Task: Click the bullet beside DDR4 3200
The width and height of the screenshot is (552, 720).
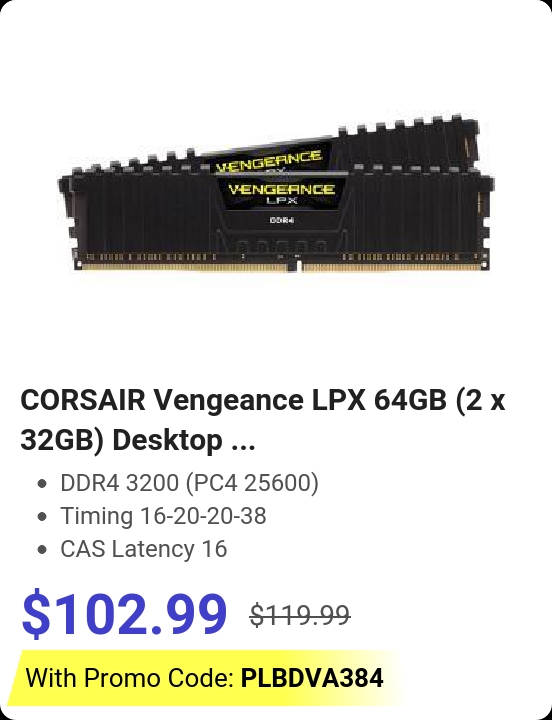Action: pos(42,484)
